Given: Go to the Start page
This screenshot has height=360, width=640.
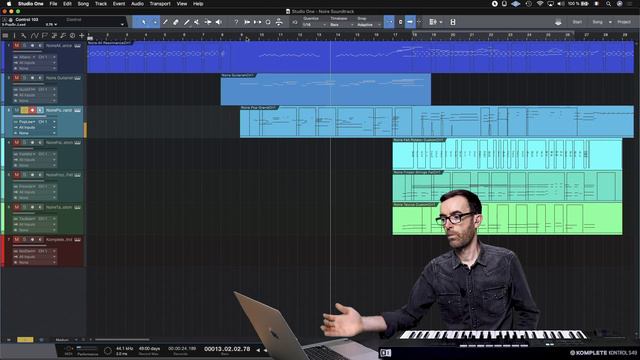Looking at the screenshot, I should (577, 22).
